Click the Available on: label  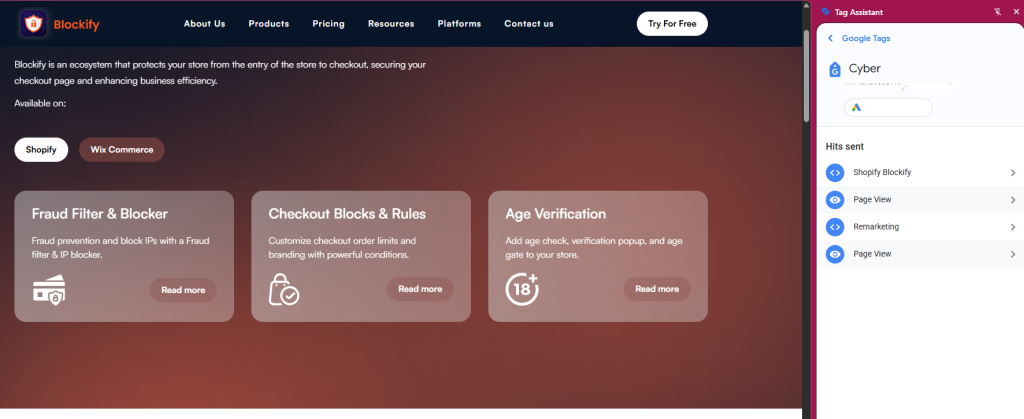[40, 103]
